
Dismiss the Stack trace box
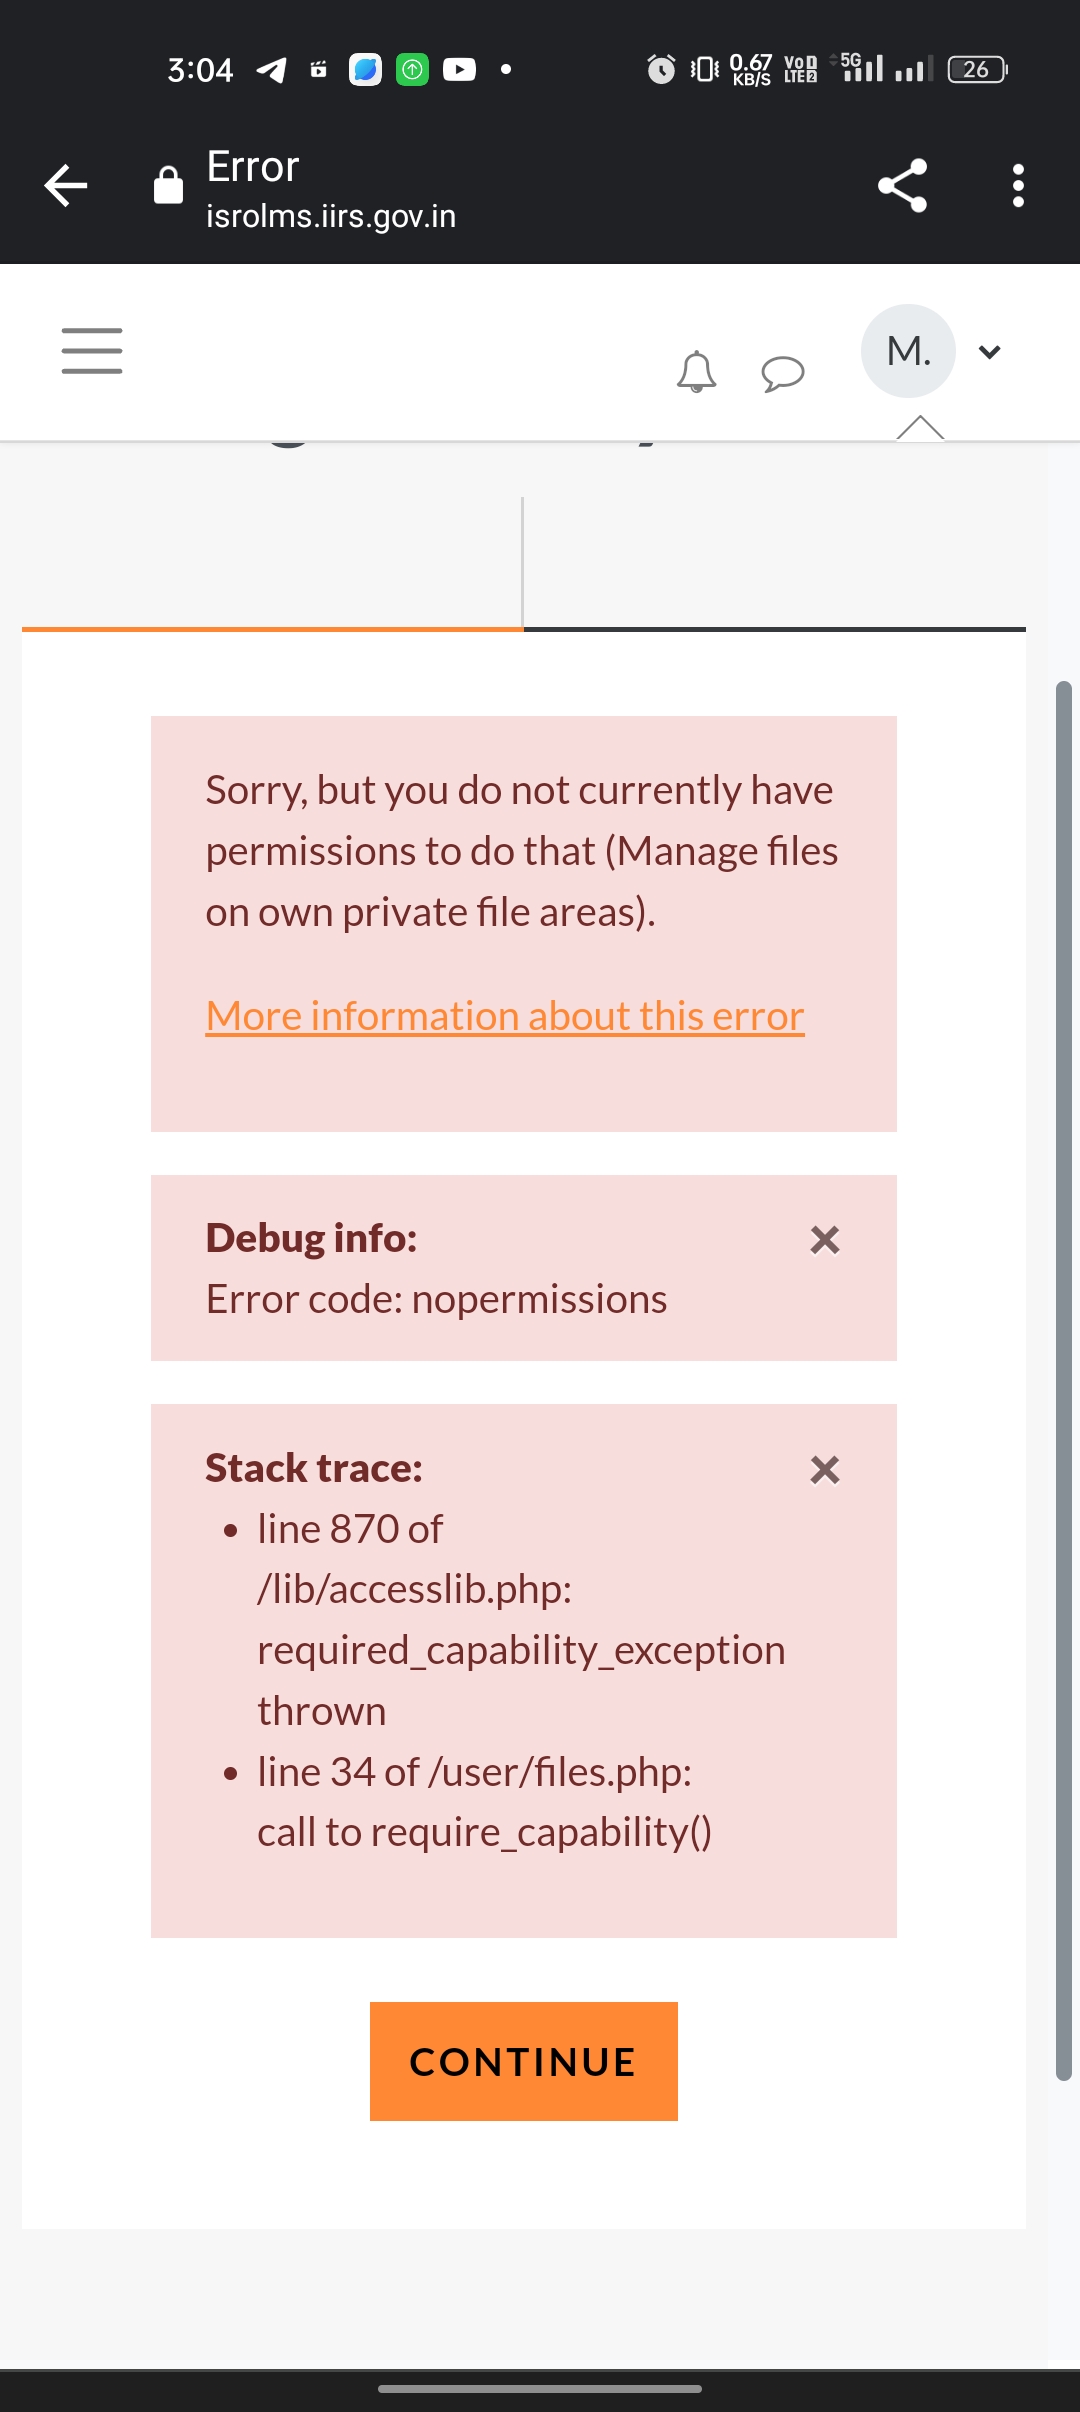[825, 1470]
